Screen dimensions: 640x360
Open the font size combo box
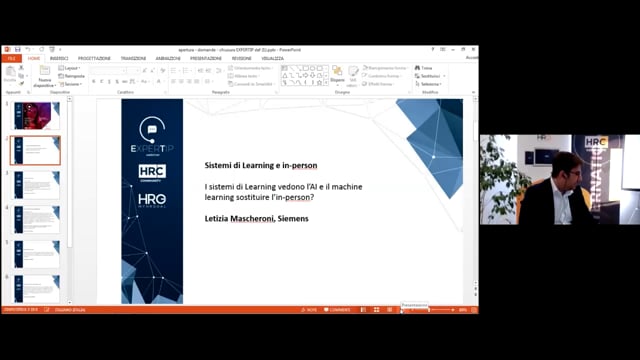point(133,71)
